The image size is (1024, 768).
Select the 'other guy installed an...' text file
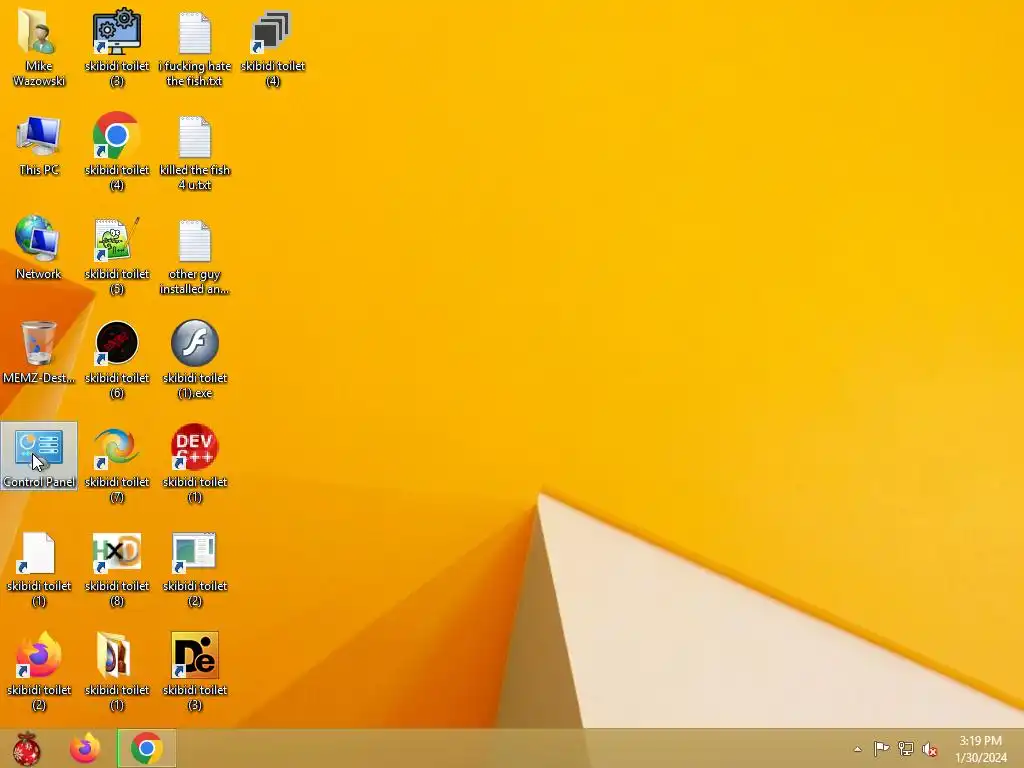[195, 256]
